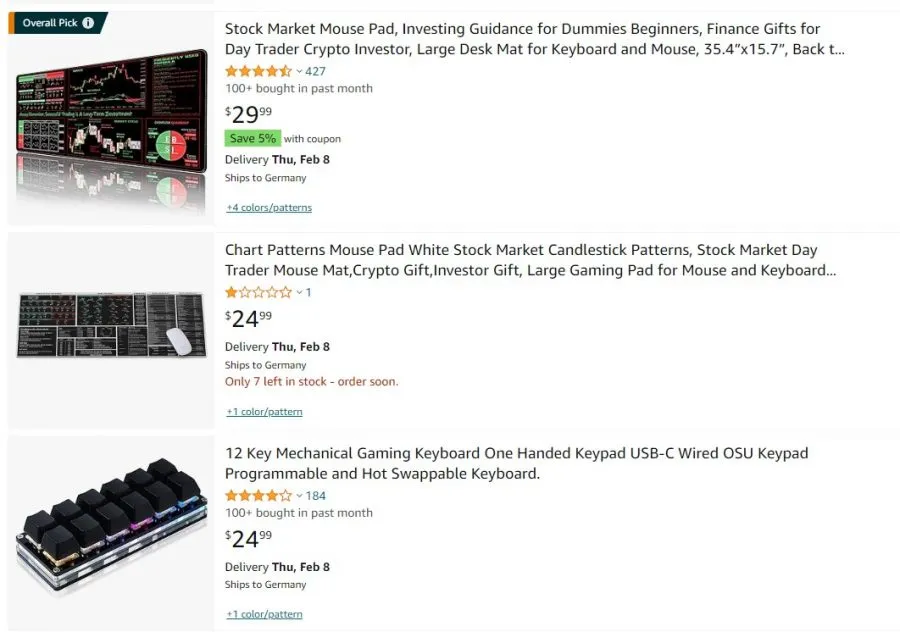Click the star rating of Stock Market Mouse Pad
The height and width of the screenshot is (632, 900).
point(257,71)
